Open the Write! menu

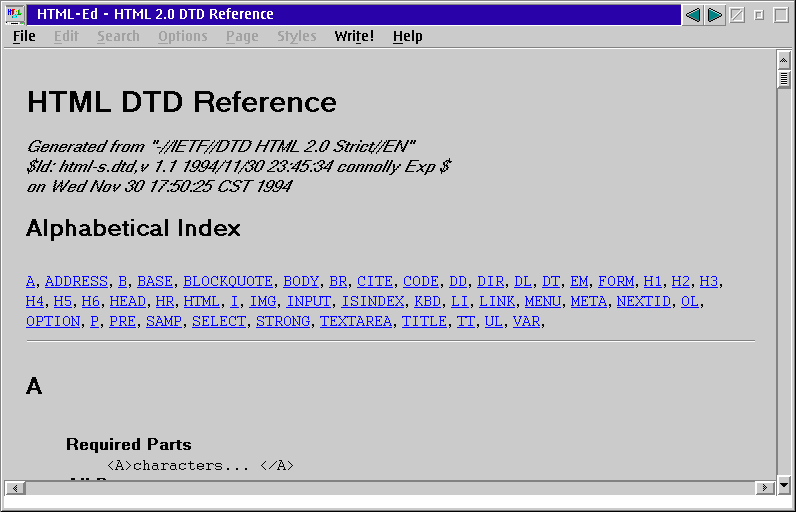pos(354,36)
